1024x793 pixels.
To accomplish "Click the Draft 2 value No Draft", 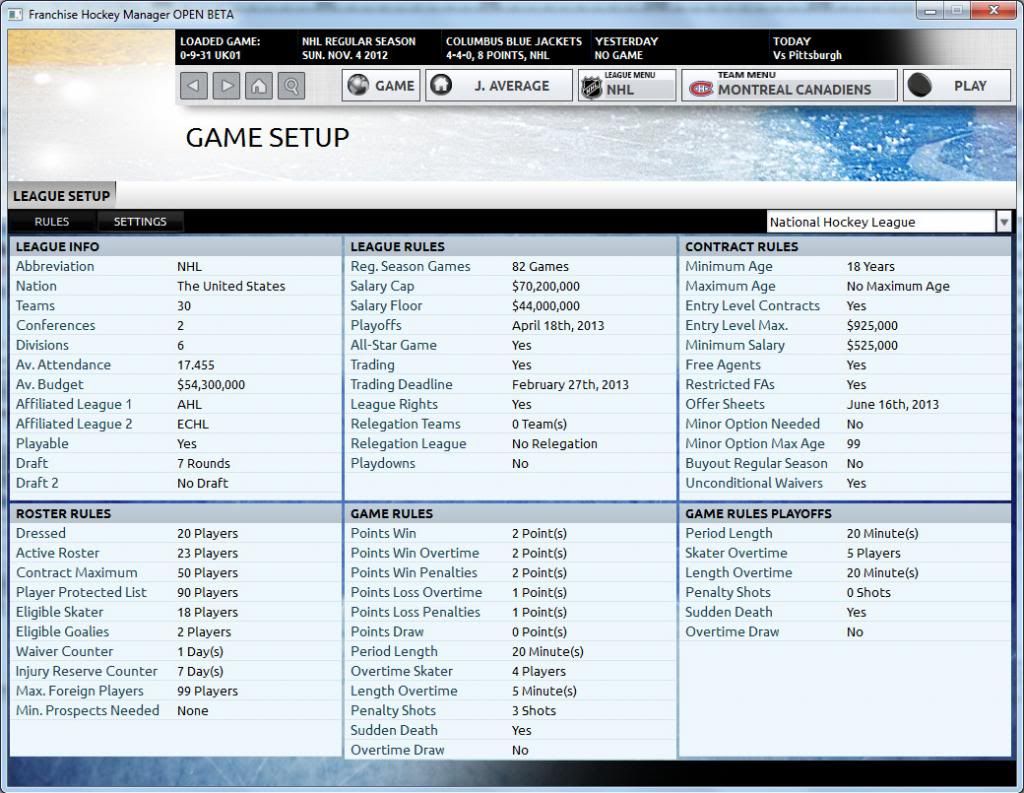I will [x=202, y=483].
